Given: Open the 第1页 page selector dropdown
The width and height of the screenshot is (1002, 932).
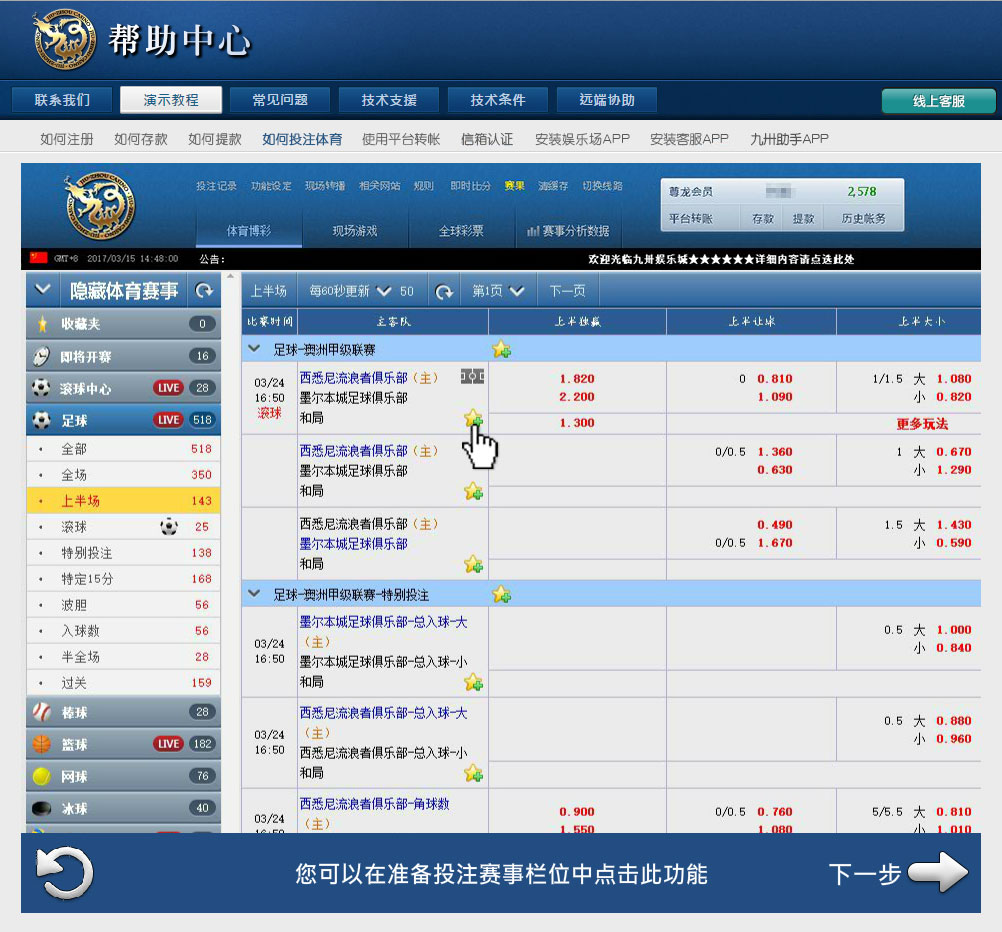Looking at the screenshot, I should [x=517, y=291].
